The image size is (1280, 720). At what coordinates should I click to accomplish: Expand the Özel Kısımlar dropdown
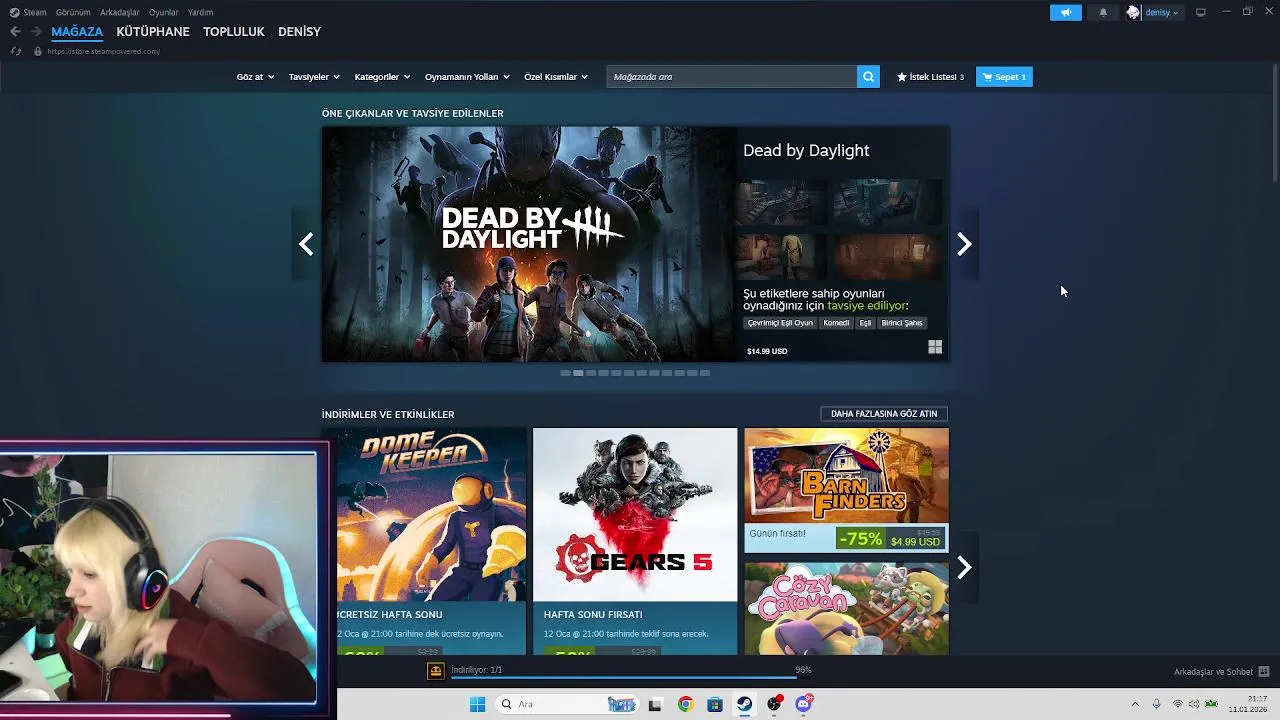click(556, 77)
